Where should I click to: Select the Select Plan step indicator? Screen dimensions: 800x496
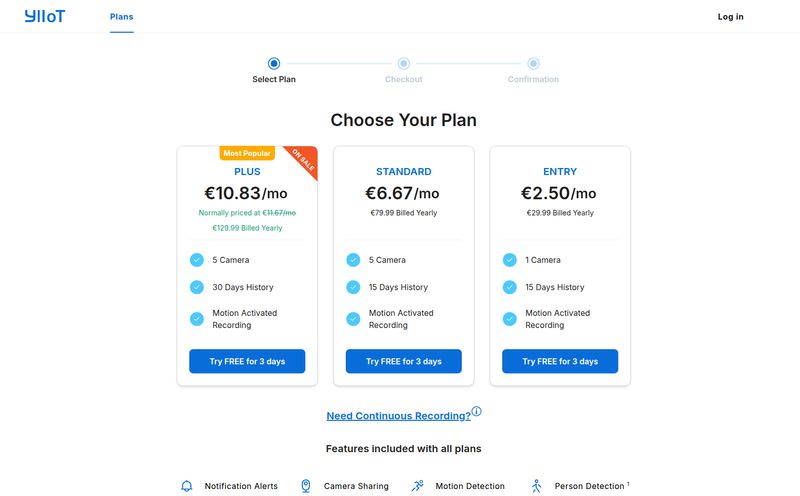point(274,63)
